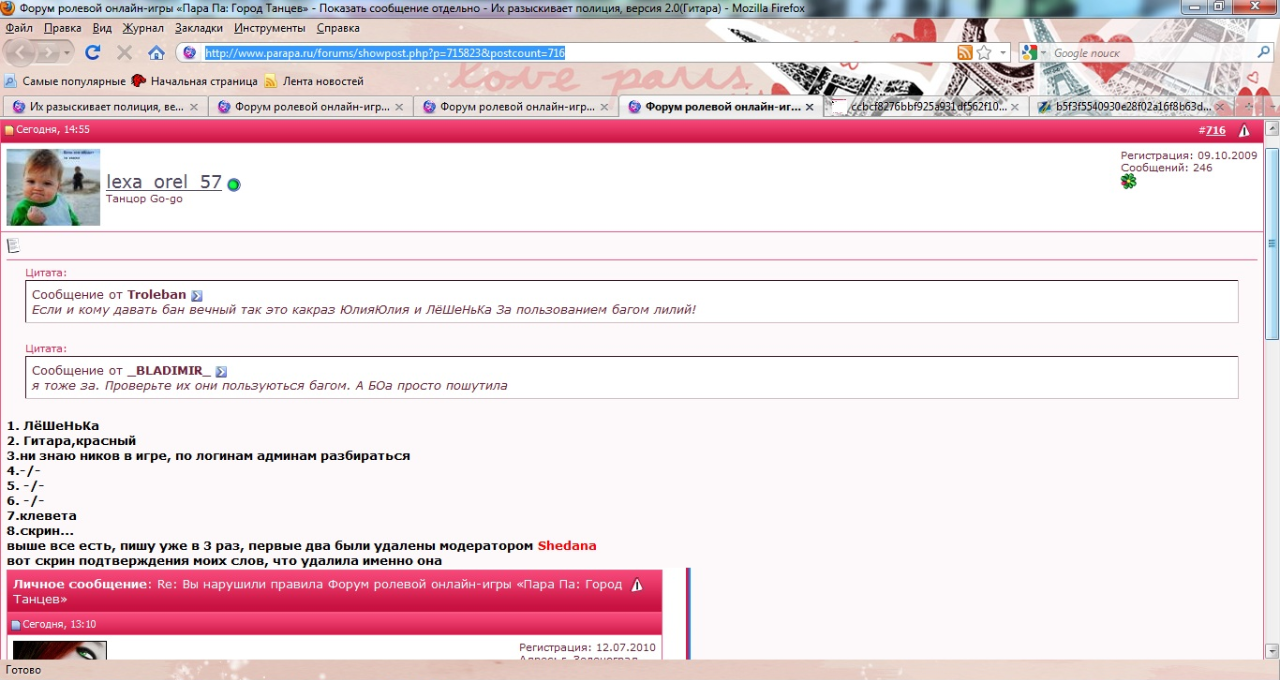Click the post status icon beside 'Сегодня, 14:55'

coord(9,130)
